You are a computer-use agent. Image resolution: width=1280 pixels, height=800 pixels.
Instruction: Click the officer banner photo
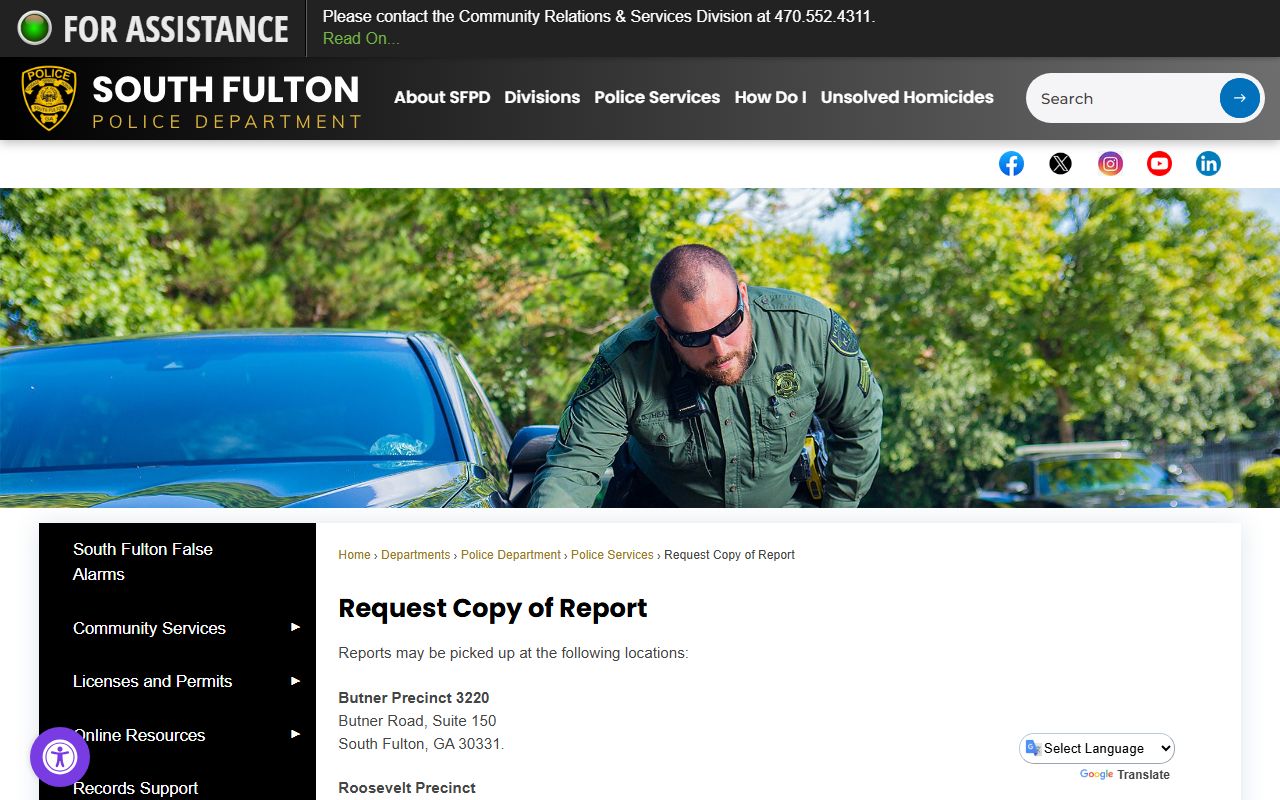tap(640, 348)
